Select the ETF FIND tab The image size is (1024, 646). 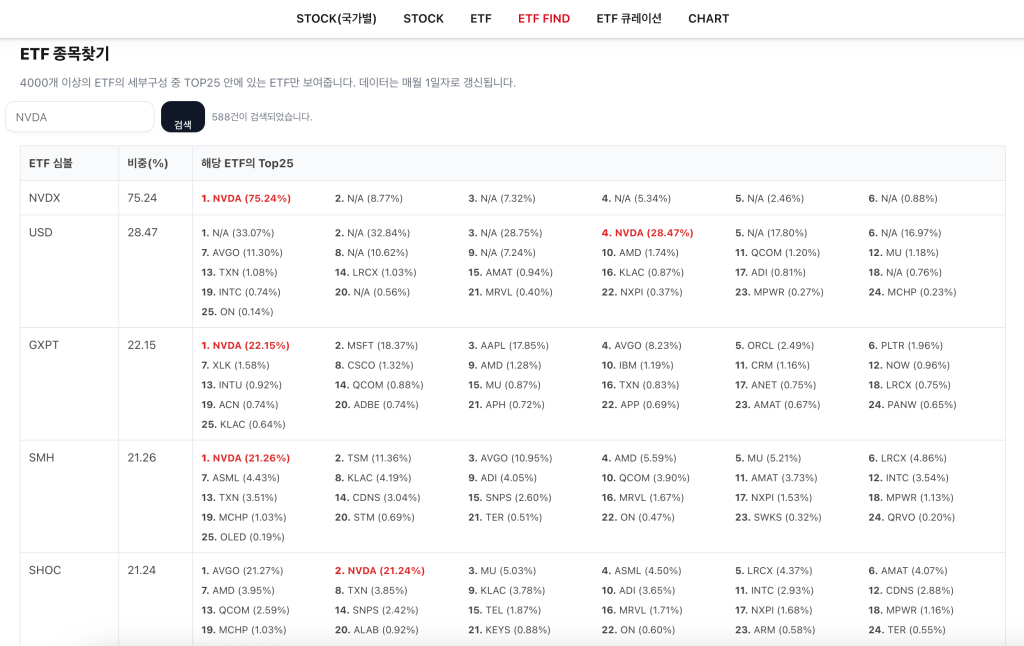point(544,19)
